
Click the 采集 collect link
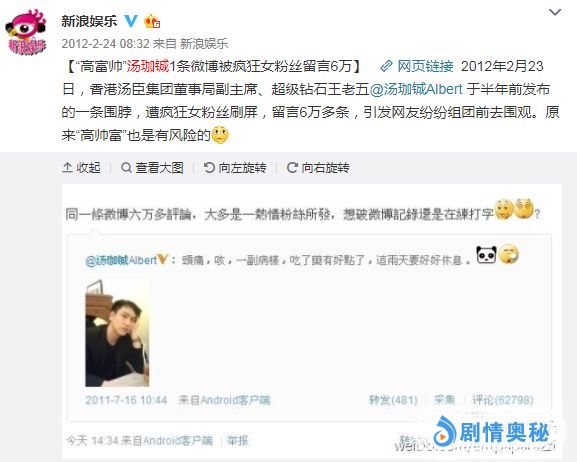click(444, 400)
